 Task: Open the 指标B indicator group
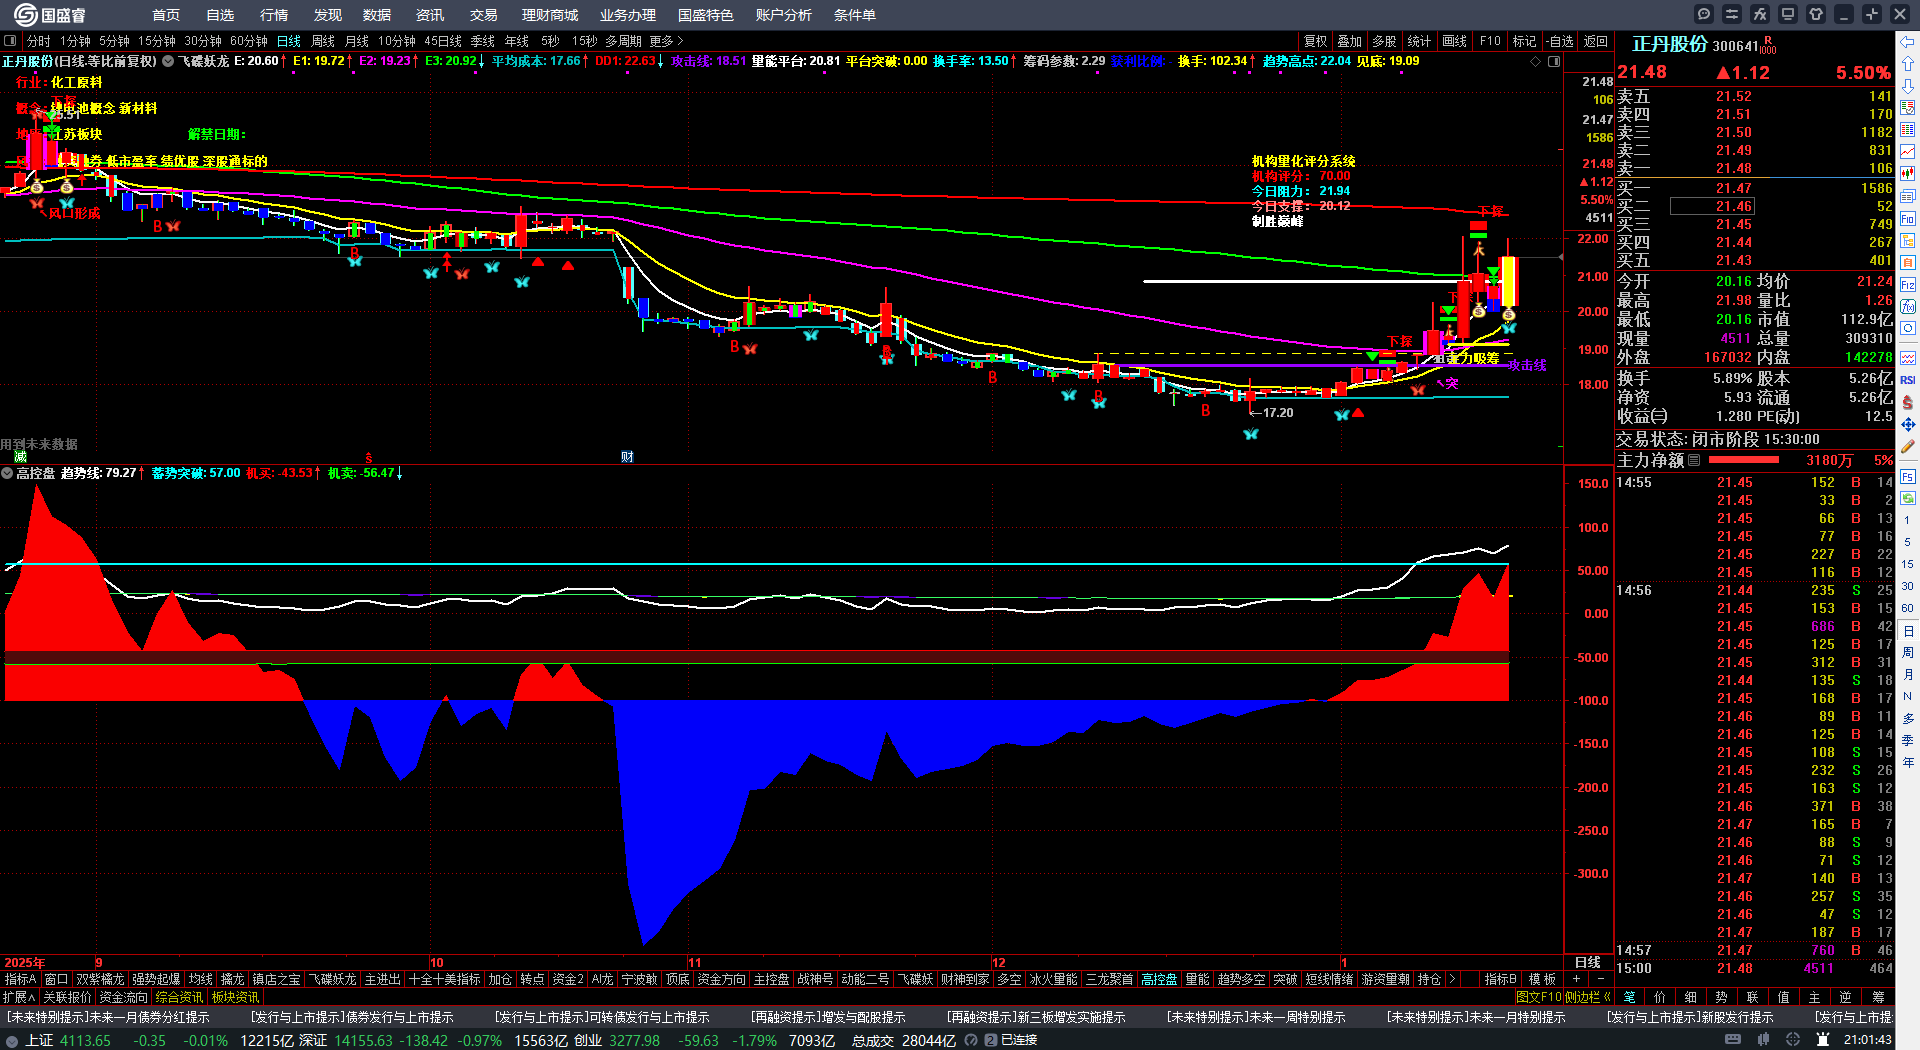pos(1500,979)
